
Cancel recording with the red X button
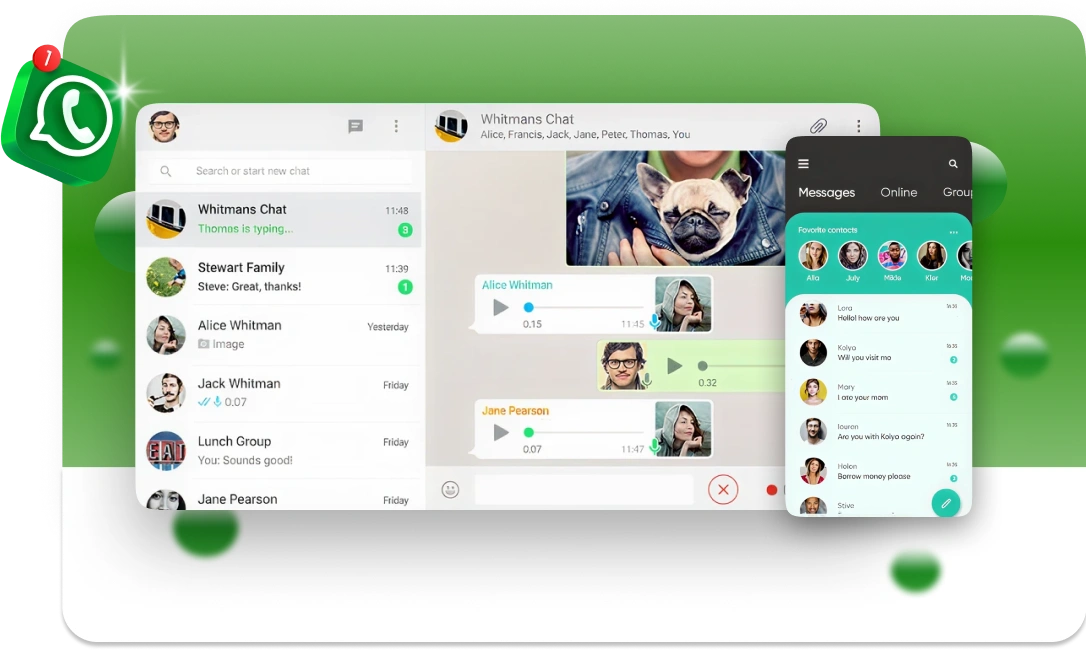723,490
